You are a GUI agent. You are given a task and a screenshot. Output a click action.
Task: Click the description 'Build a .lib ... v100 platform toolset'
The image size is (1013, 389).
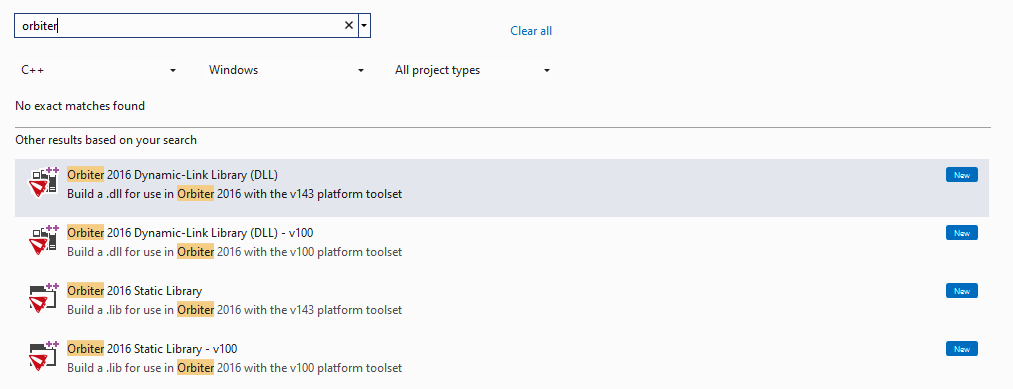[235, 368]
